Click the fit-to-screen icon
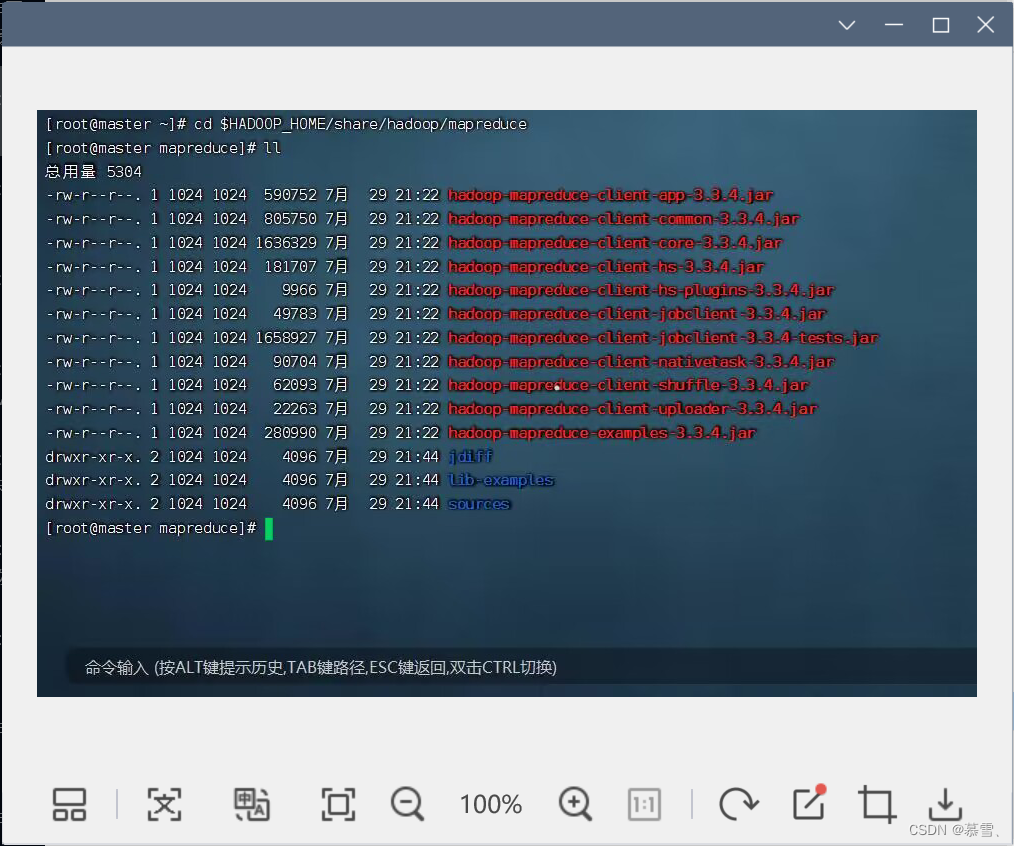 [338, 804]
